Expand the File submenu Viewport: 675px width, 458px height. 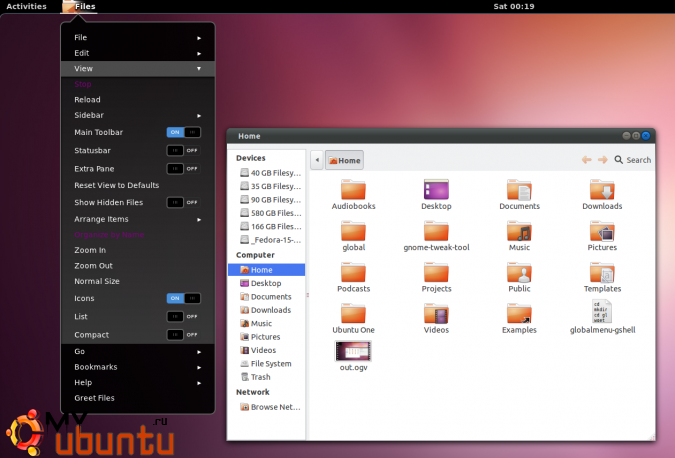pyautogui.click(x=138, y=37)
